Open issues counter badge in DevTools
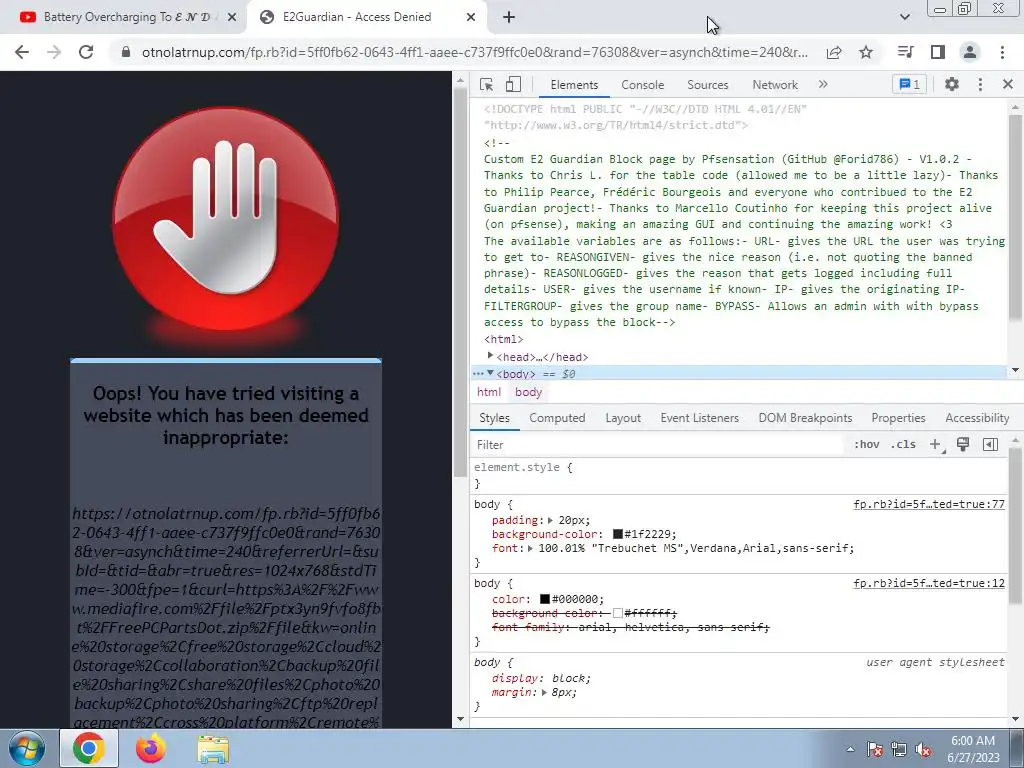1024x768 pixels. click(x=909, y=84)
